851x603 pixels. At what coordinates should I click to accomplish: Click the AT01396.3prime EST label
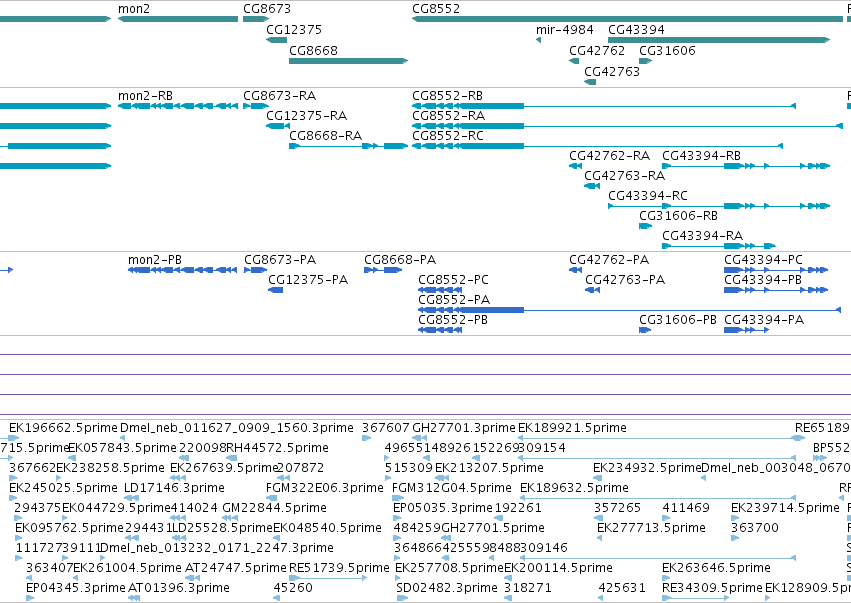pyautogui.click(x=179, y=588)
